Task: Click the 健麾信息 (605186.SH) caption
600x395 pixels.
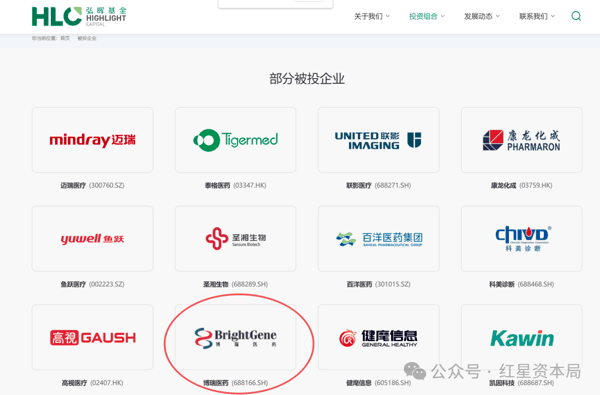Action: [x=378, y=383]
